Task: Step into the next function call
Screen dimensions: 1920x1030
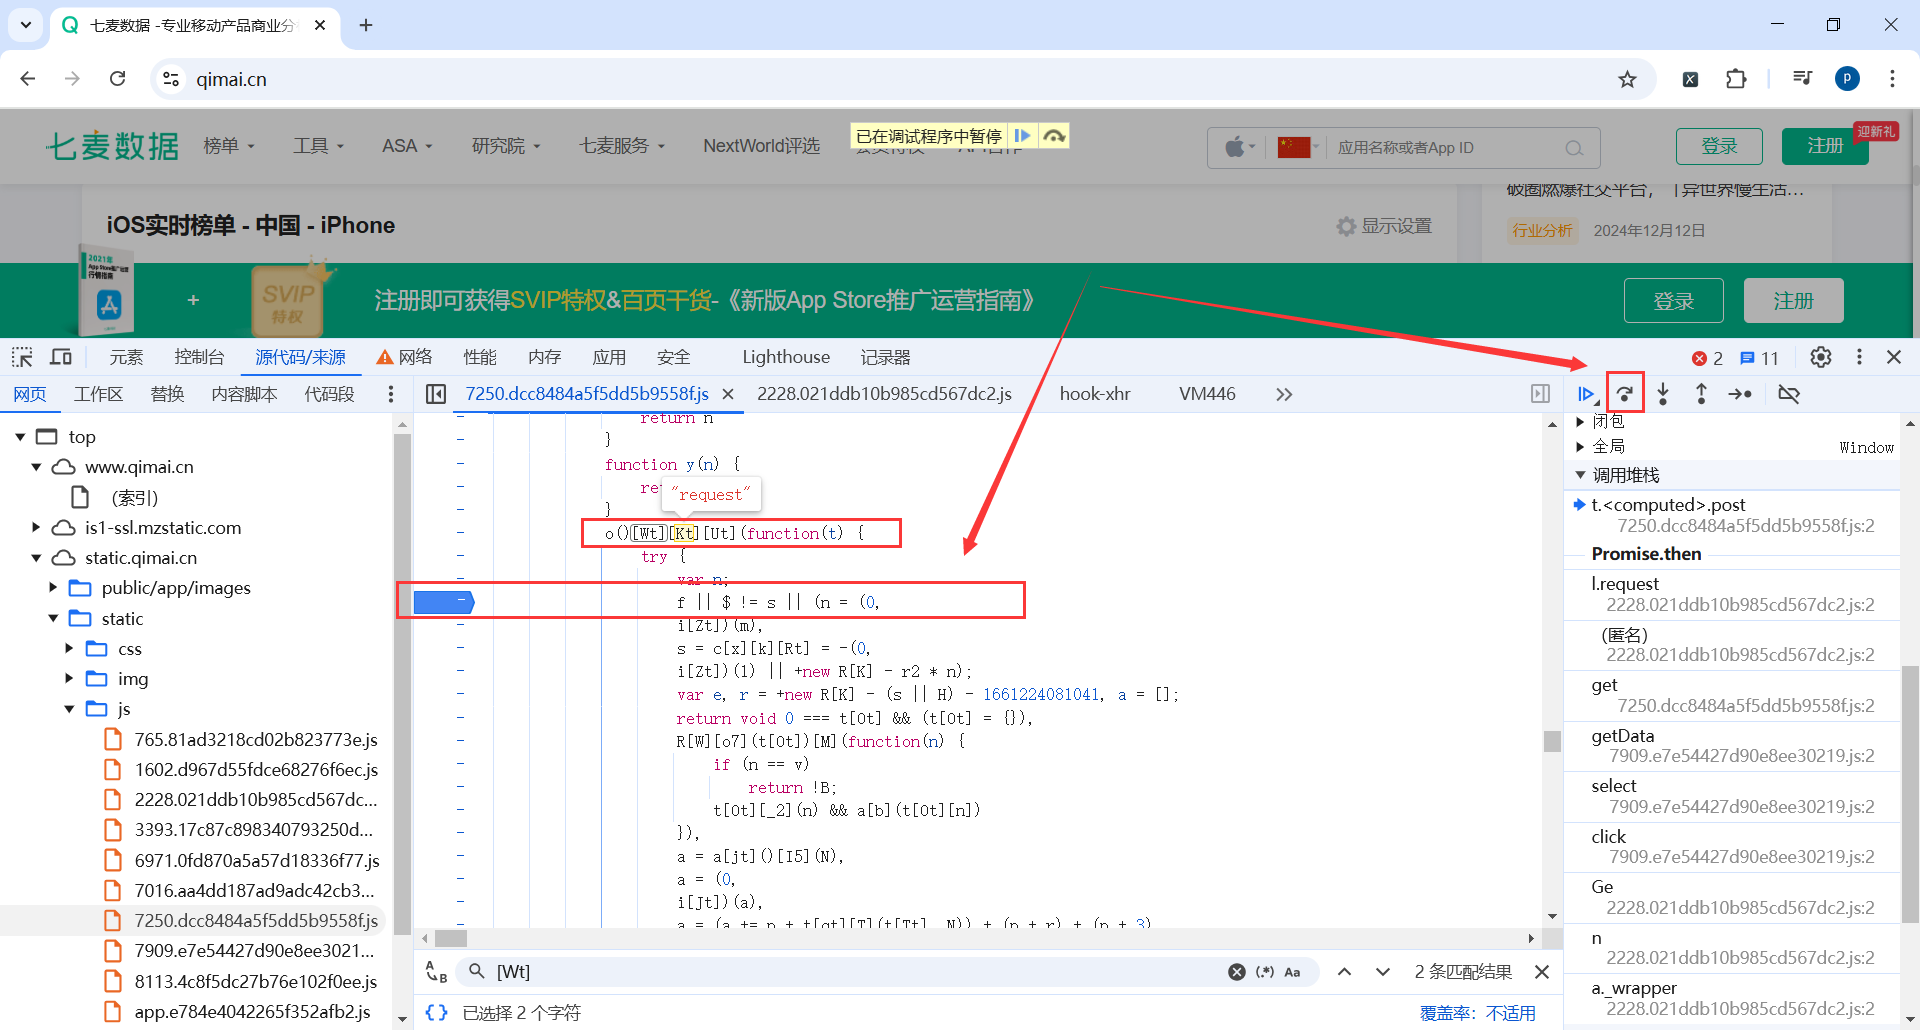Action: pyautogui.click(x=1663, y=394)
